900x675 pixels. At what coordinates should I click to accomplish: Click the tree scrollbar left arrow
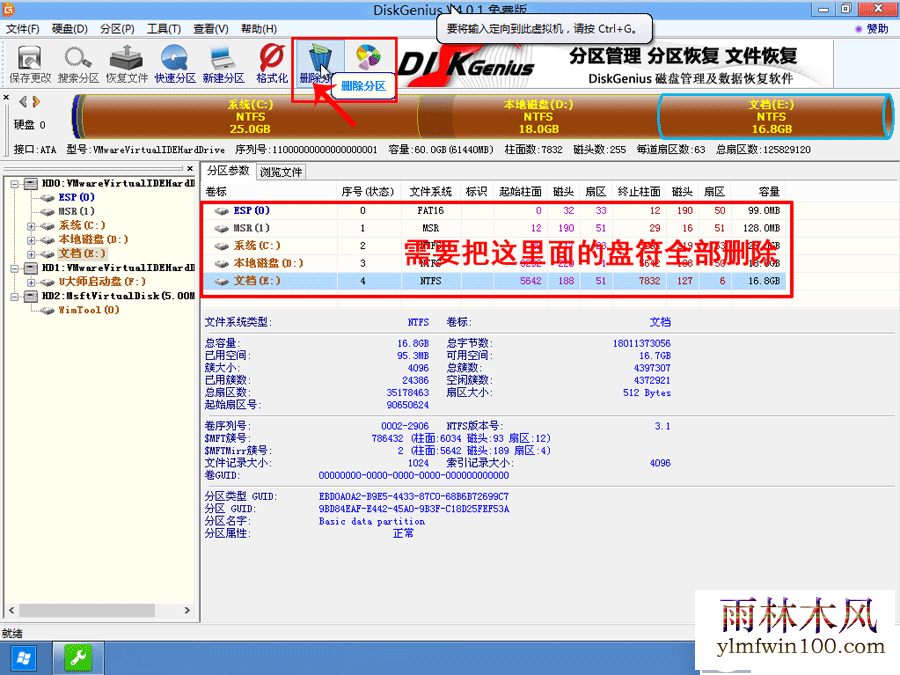click(11, 610)
